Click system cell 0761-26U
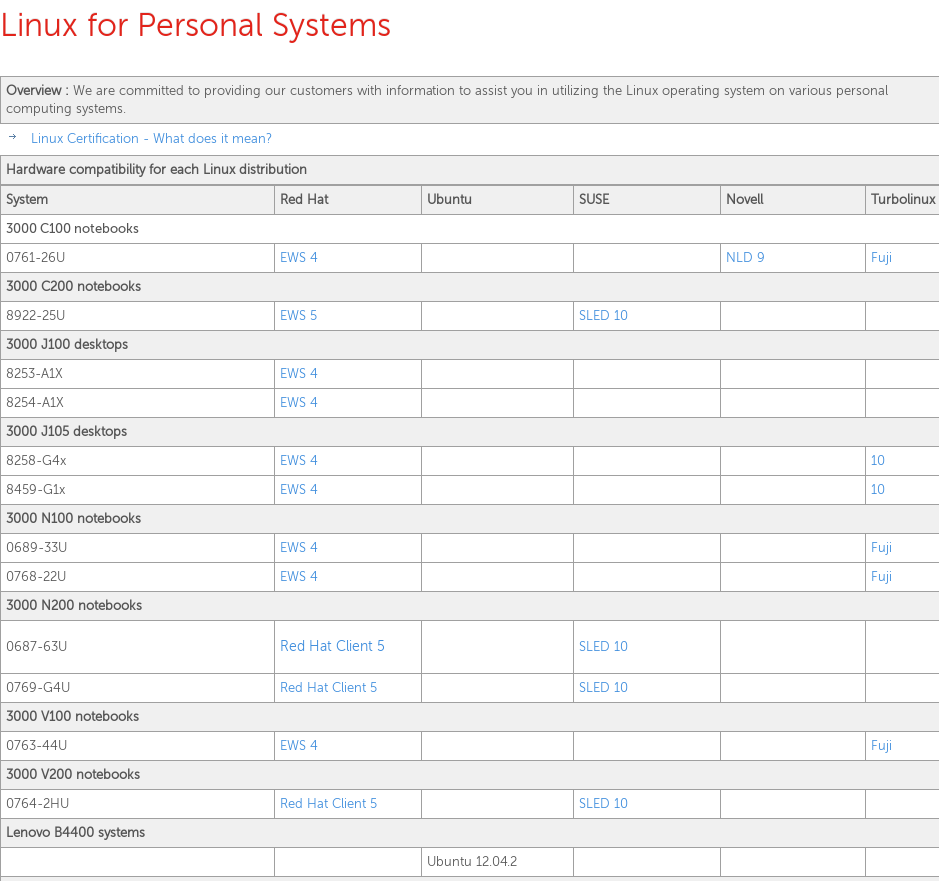939x881 pixels. pyautogui.click(x=137, y=258)
